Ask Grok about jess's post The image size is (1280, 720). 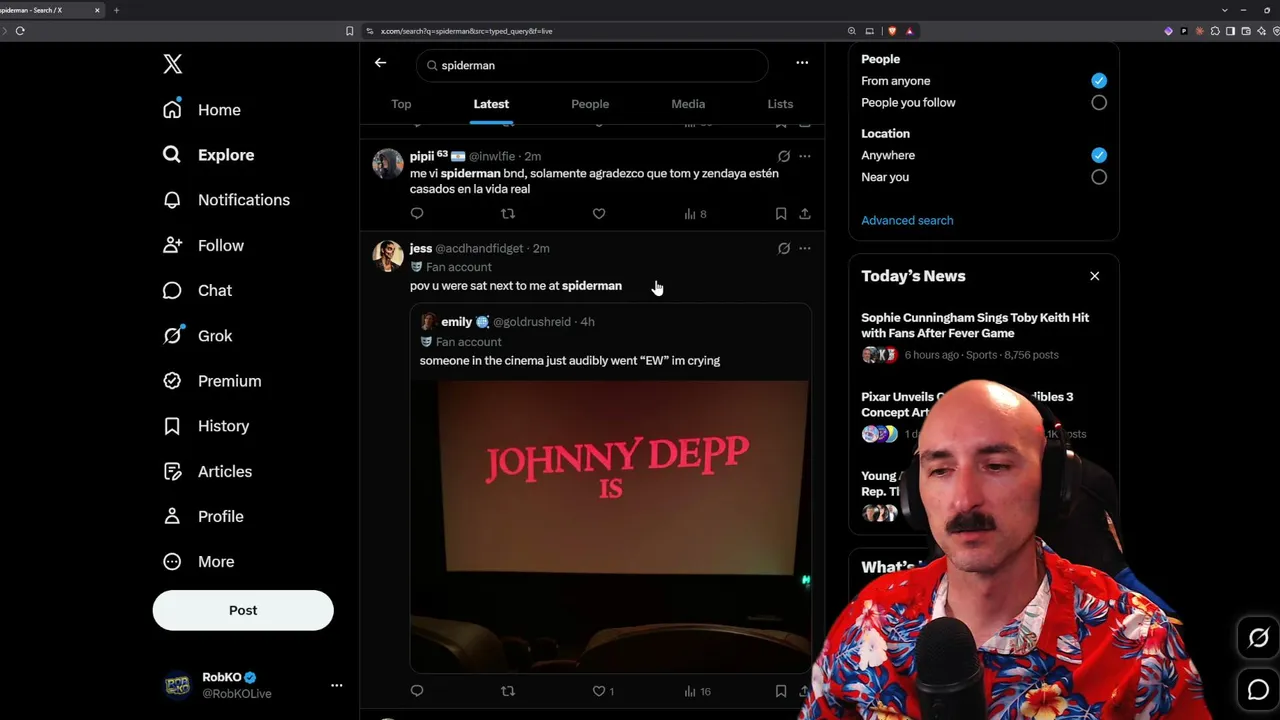point(784,248)
